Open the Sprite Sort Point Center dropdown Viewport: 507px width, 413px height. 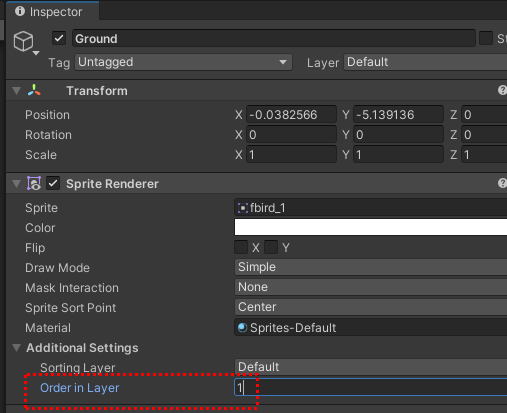tap(371, 307)
